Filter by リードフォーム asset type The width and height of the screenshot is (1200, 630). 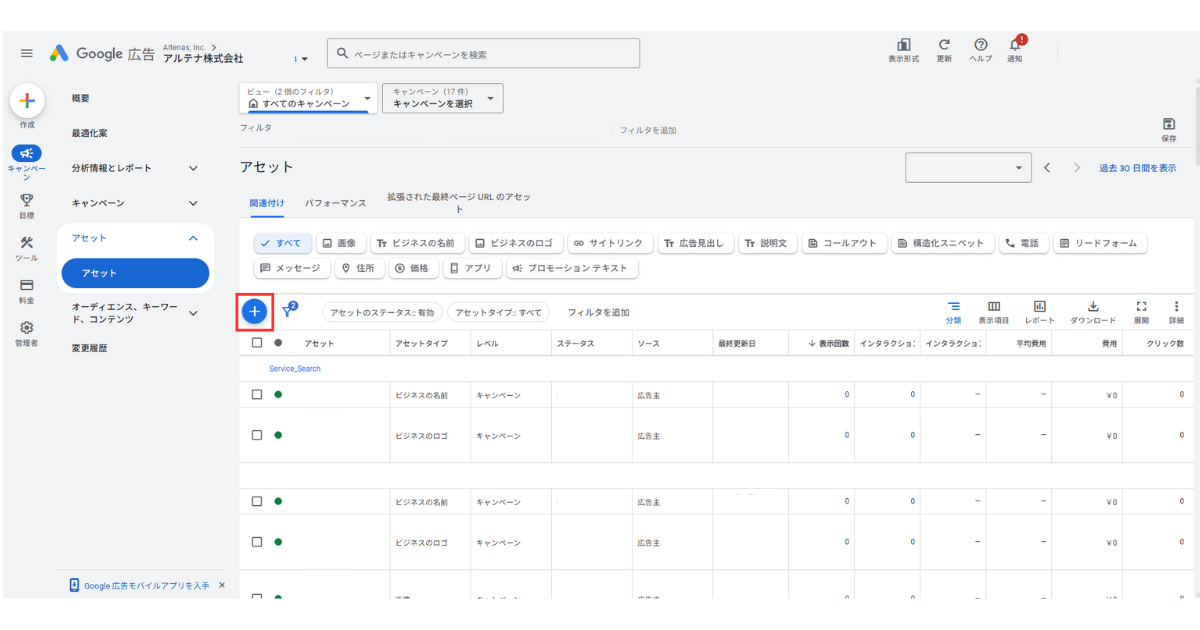point(1099,243)
